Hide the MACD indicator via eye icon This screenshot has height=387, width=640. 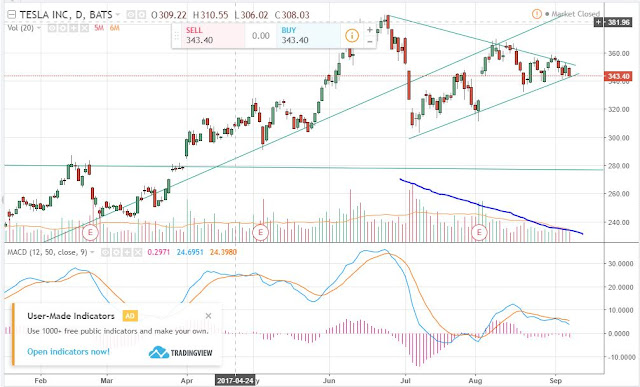click(106, 253)
